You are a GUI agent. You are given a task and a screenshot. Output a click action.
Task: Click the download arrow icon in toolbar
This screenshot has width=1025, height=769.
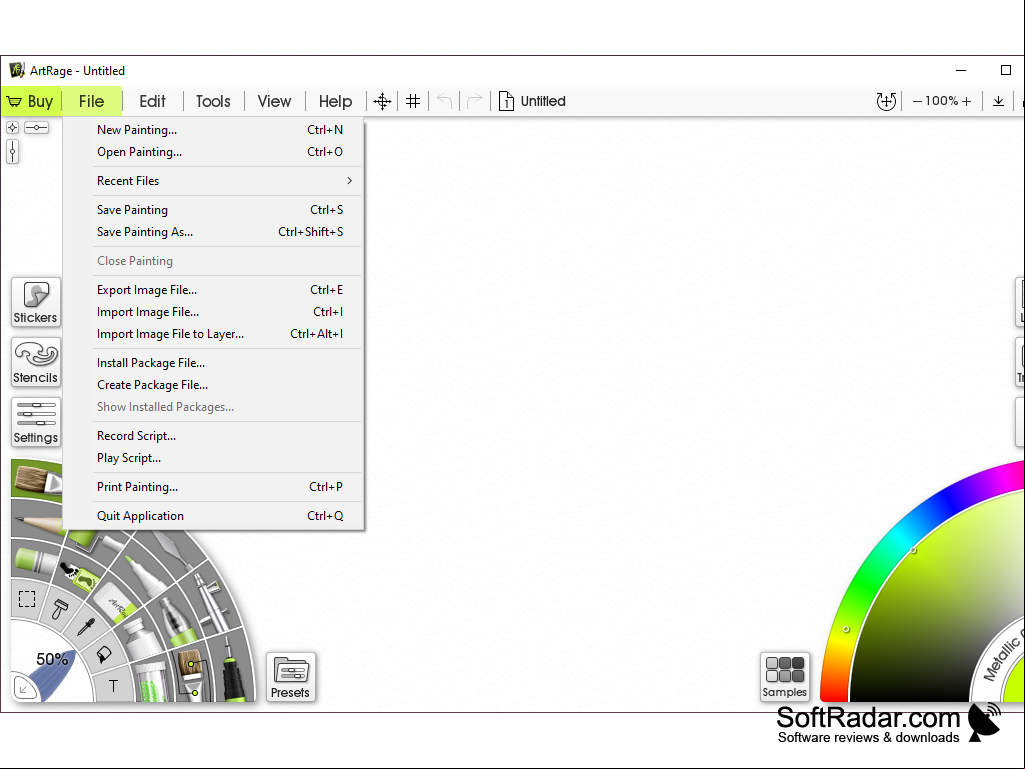(x=998, y=101)
